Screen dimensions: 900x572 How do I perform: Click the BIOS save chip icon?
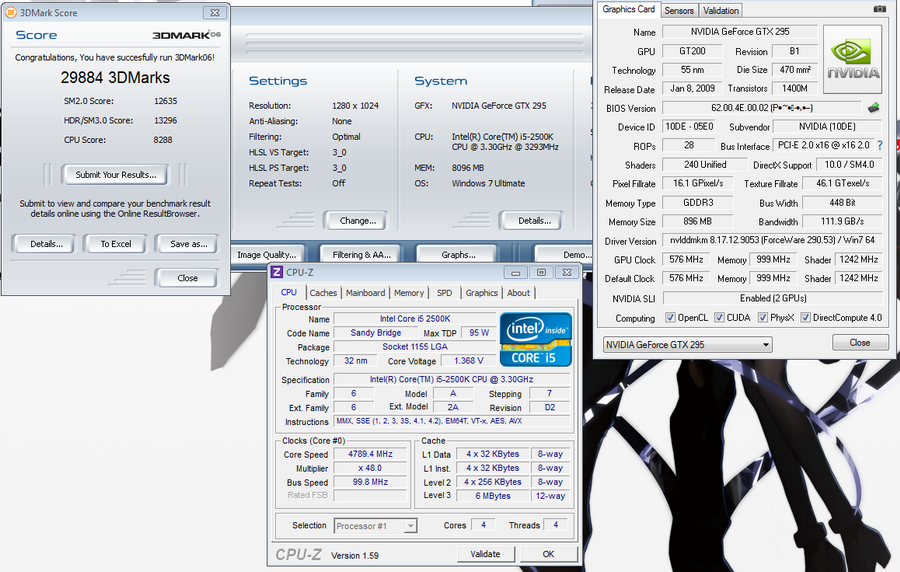pos(873,107)
